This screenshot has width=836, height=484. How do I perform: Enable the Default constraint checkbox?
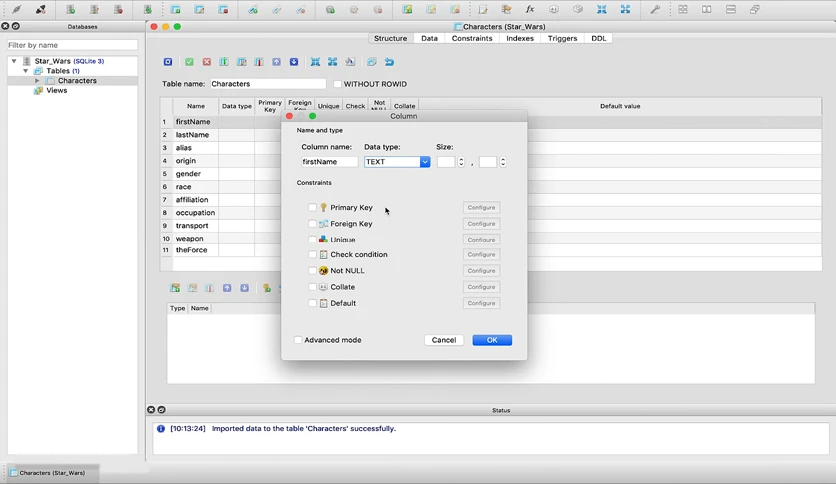[x=312, y=303]
